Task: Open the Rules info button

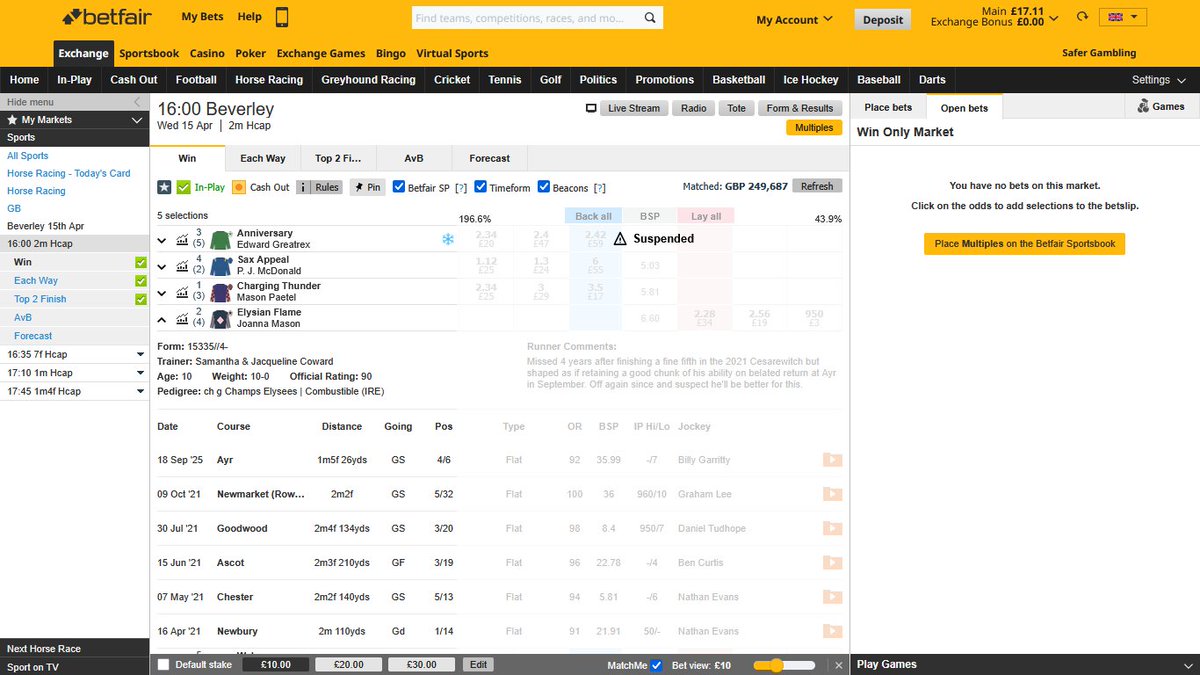Action: [x=320, y=187]
